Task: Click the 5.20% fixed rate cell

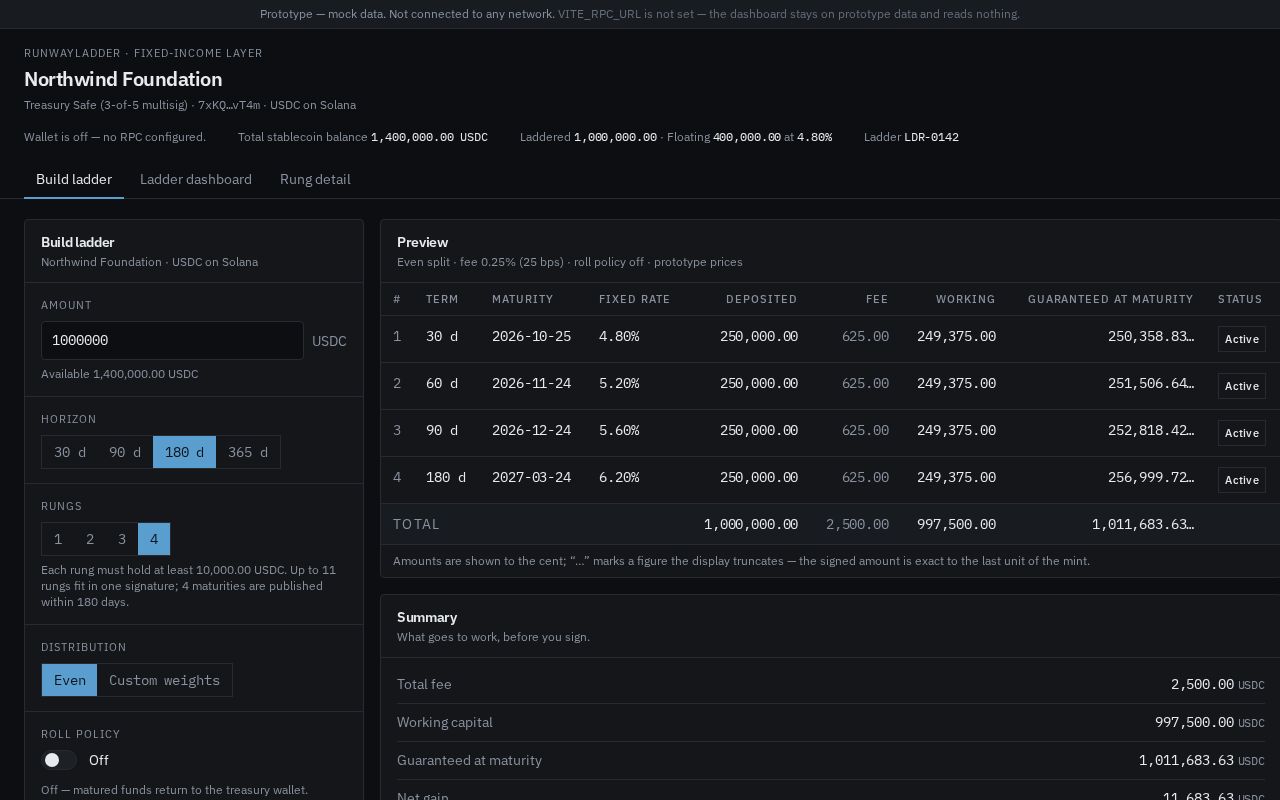Action: pyautogui.click(x=619, y=383)
